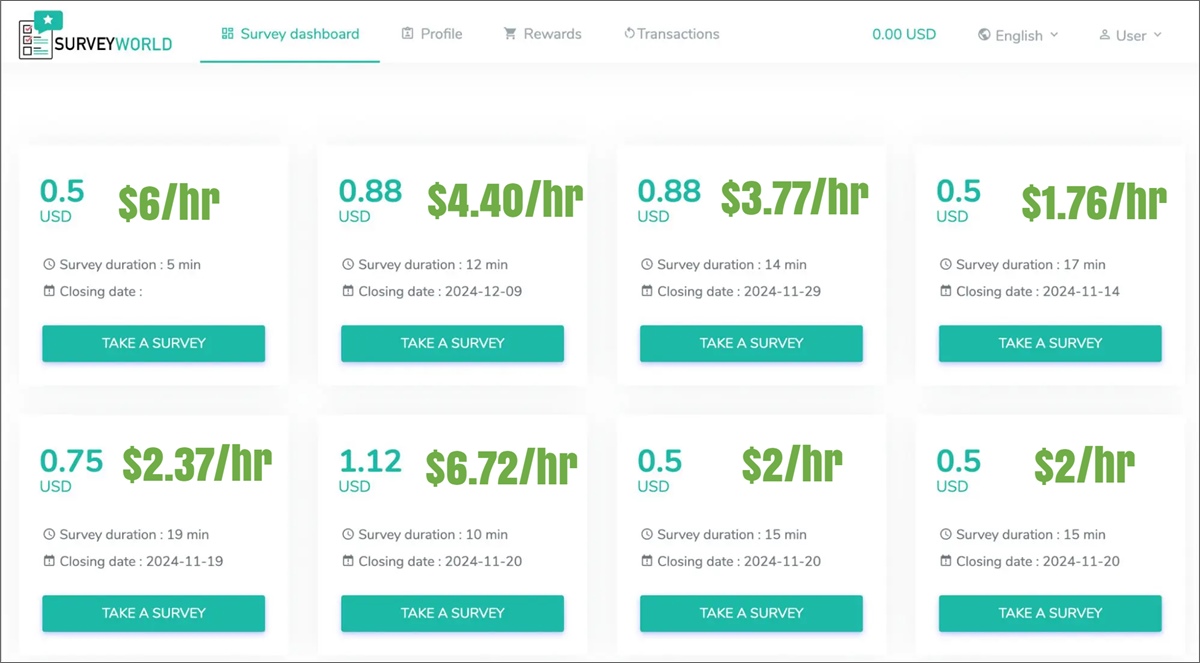Image resolution: width=1200 pixels, height=663 pixels.
Task: Click 0.88 amount on the 12 min card
Action: (370, 191)
